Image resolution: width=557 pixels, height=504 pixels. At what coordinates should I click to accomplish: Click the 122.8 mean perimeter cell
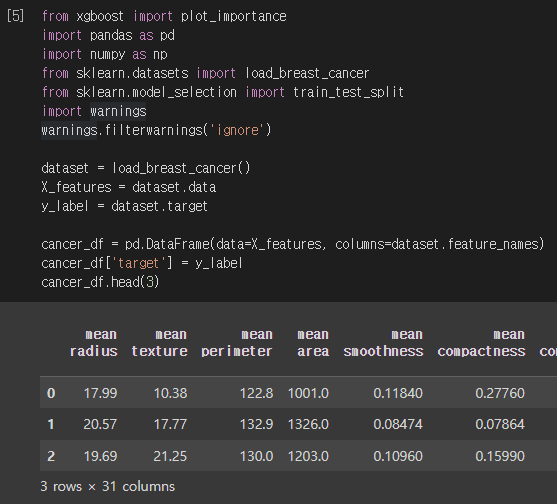click(x=256, y=393)
